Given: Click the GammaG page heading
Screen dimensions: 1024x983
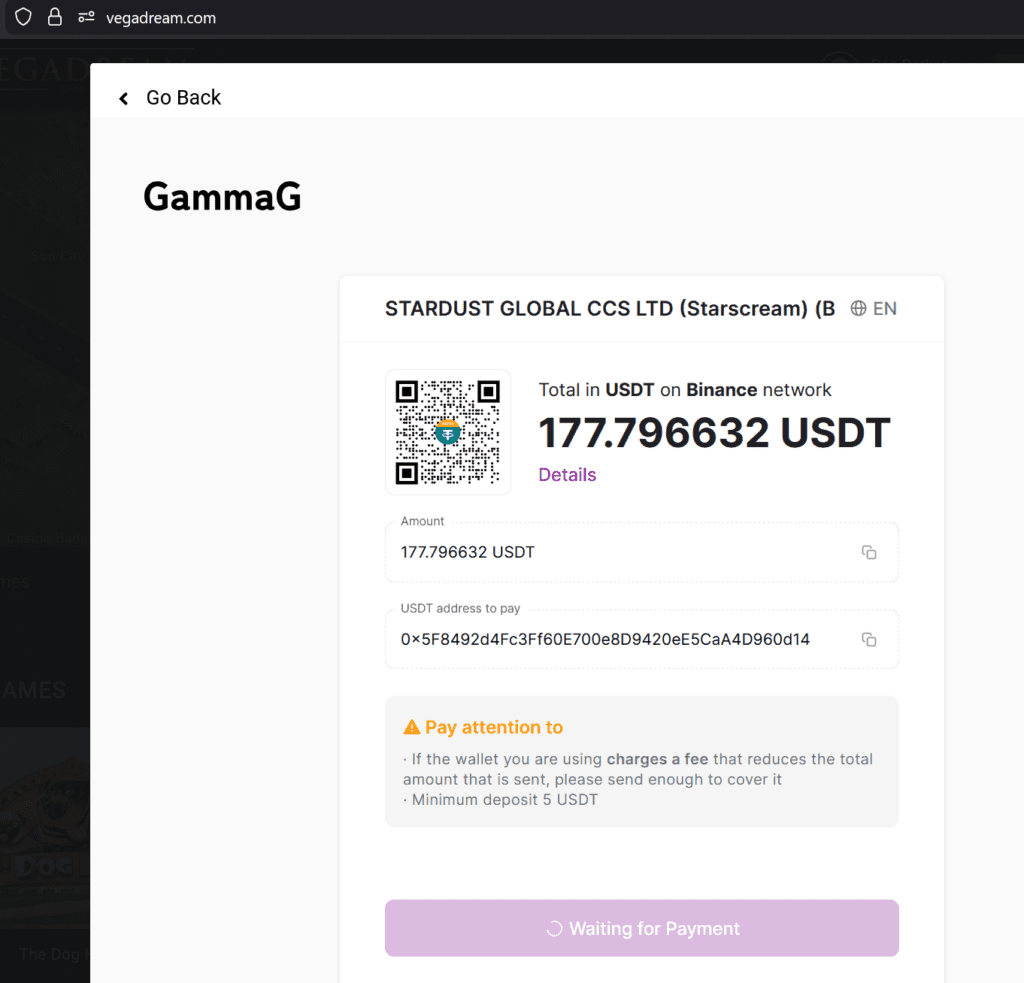Looking at the screenshot, I should [222, 196].
